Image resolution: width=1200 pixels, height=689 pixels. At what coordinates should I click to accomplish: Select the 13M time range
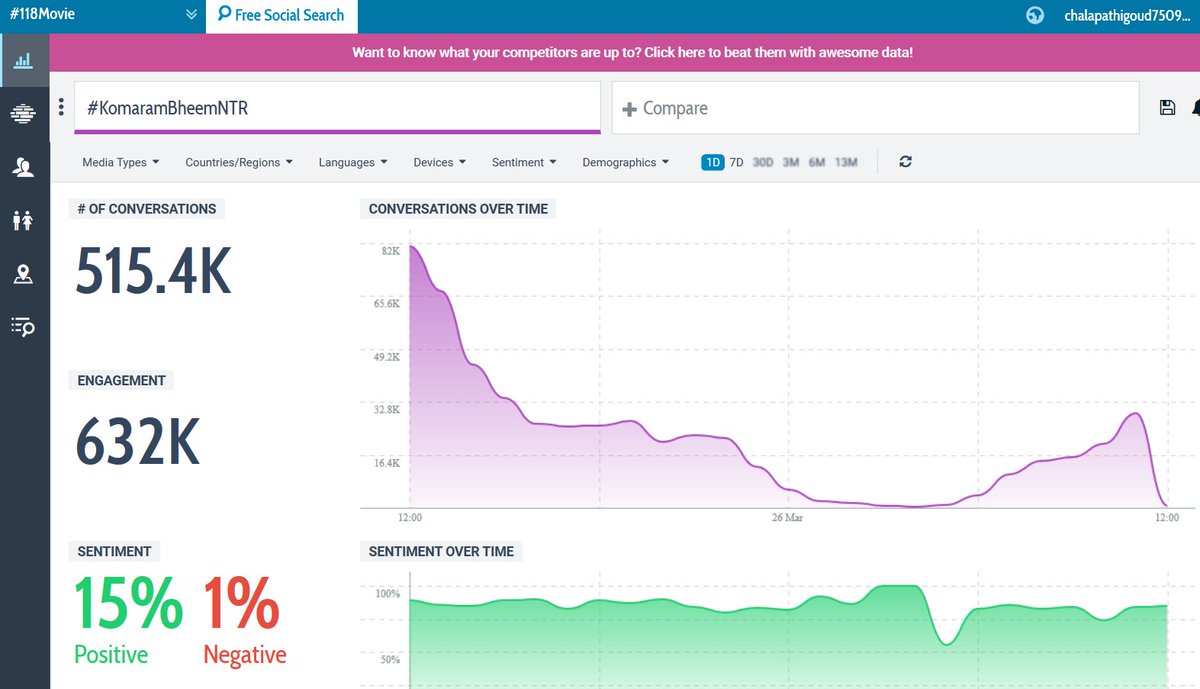pos(846,162)
